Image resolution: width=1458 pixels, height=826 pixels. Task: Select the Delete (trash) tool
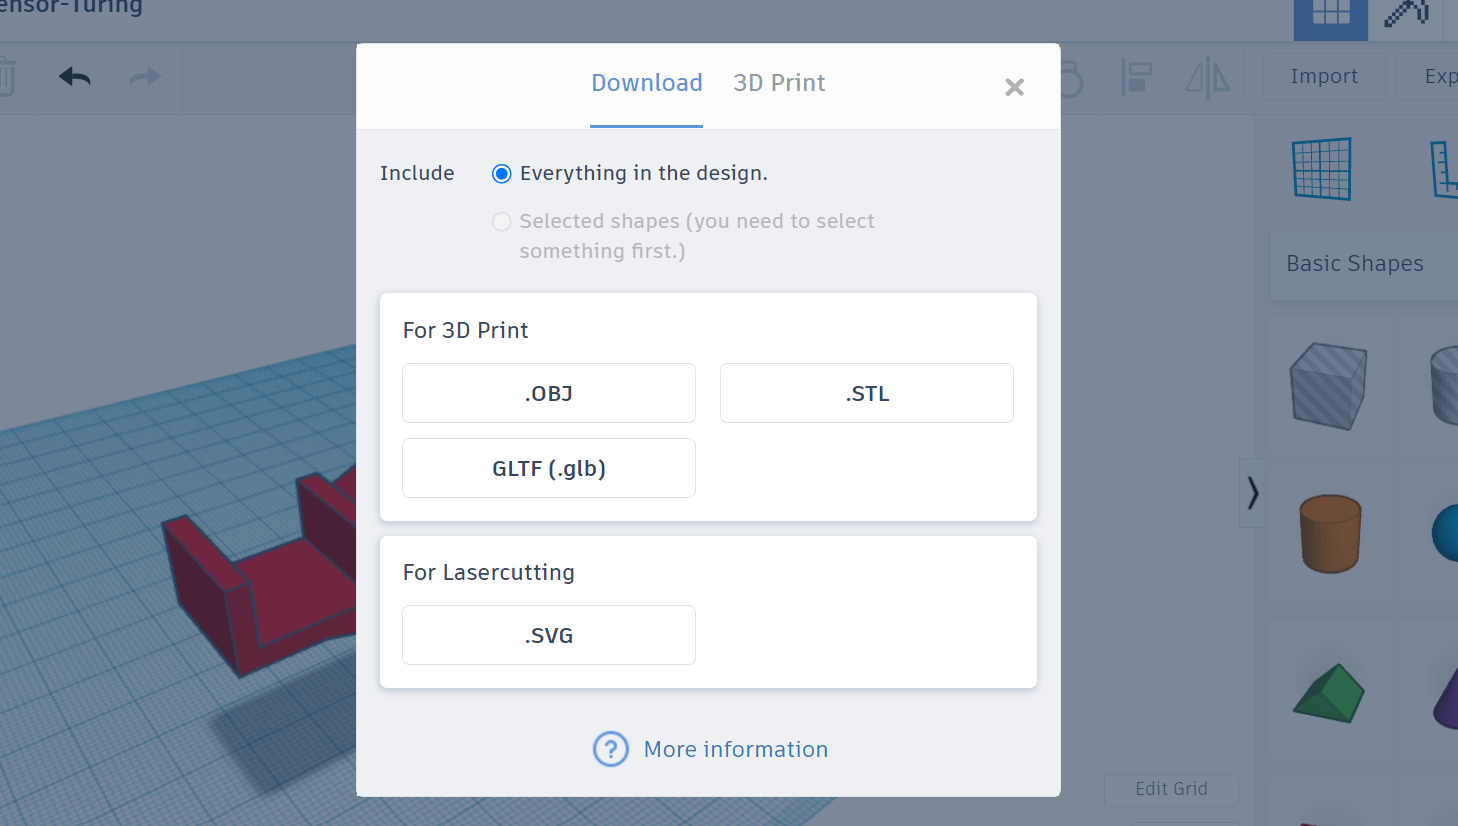10,76
